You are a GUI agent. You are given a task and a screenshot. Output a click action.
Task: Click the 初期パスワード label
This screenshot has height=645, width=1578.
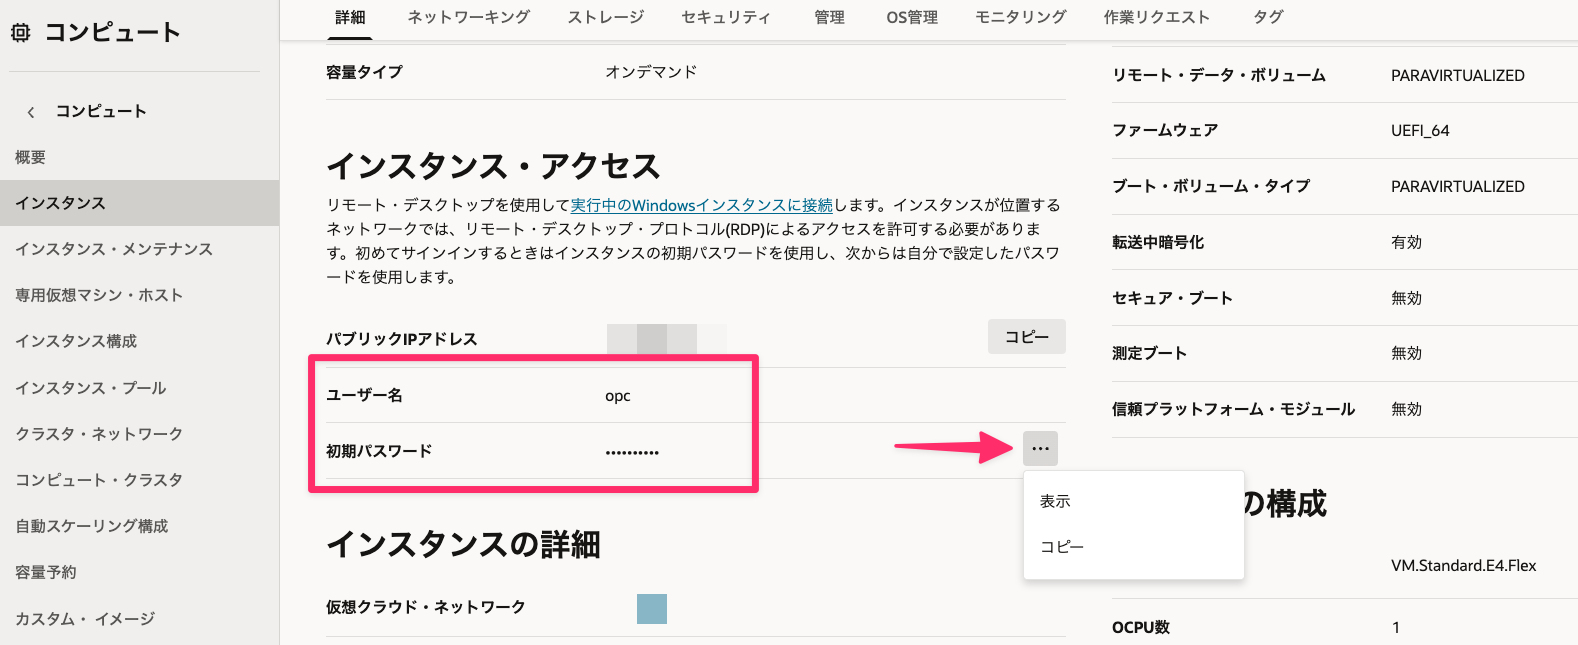click(379, 451)
